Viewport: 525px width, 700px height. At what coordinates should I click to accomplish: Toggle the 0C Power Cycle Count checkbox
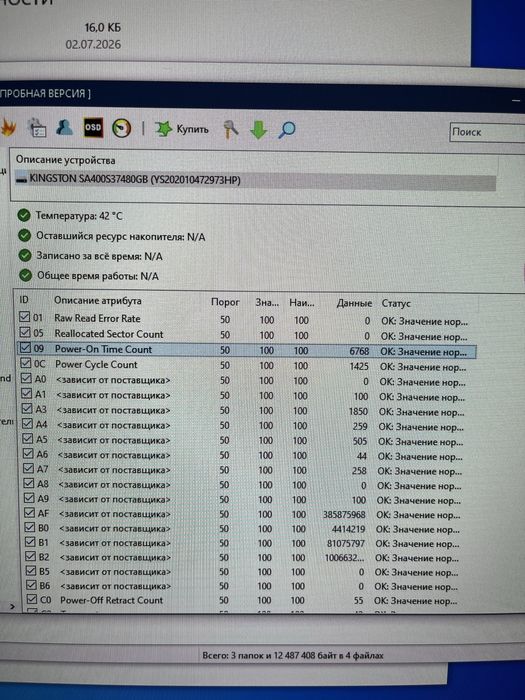[26, 363]
